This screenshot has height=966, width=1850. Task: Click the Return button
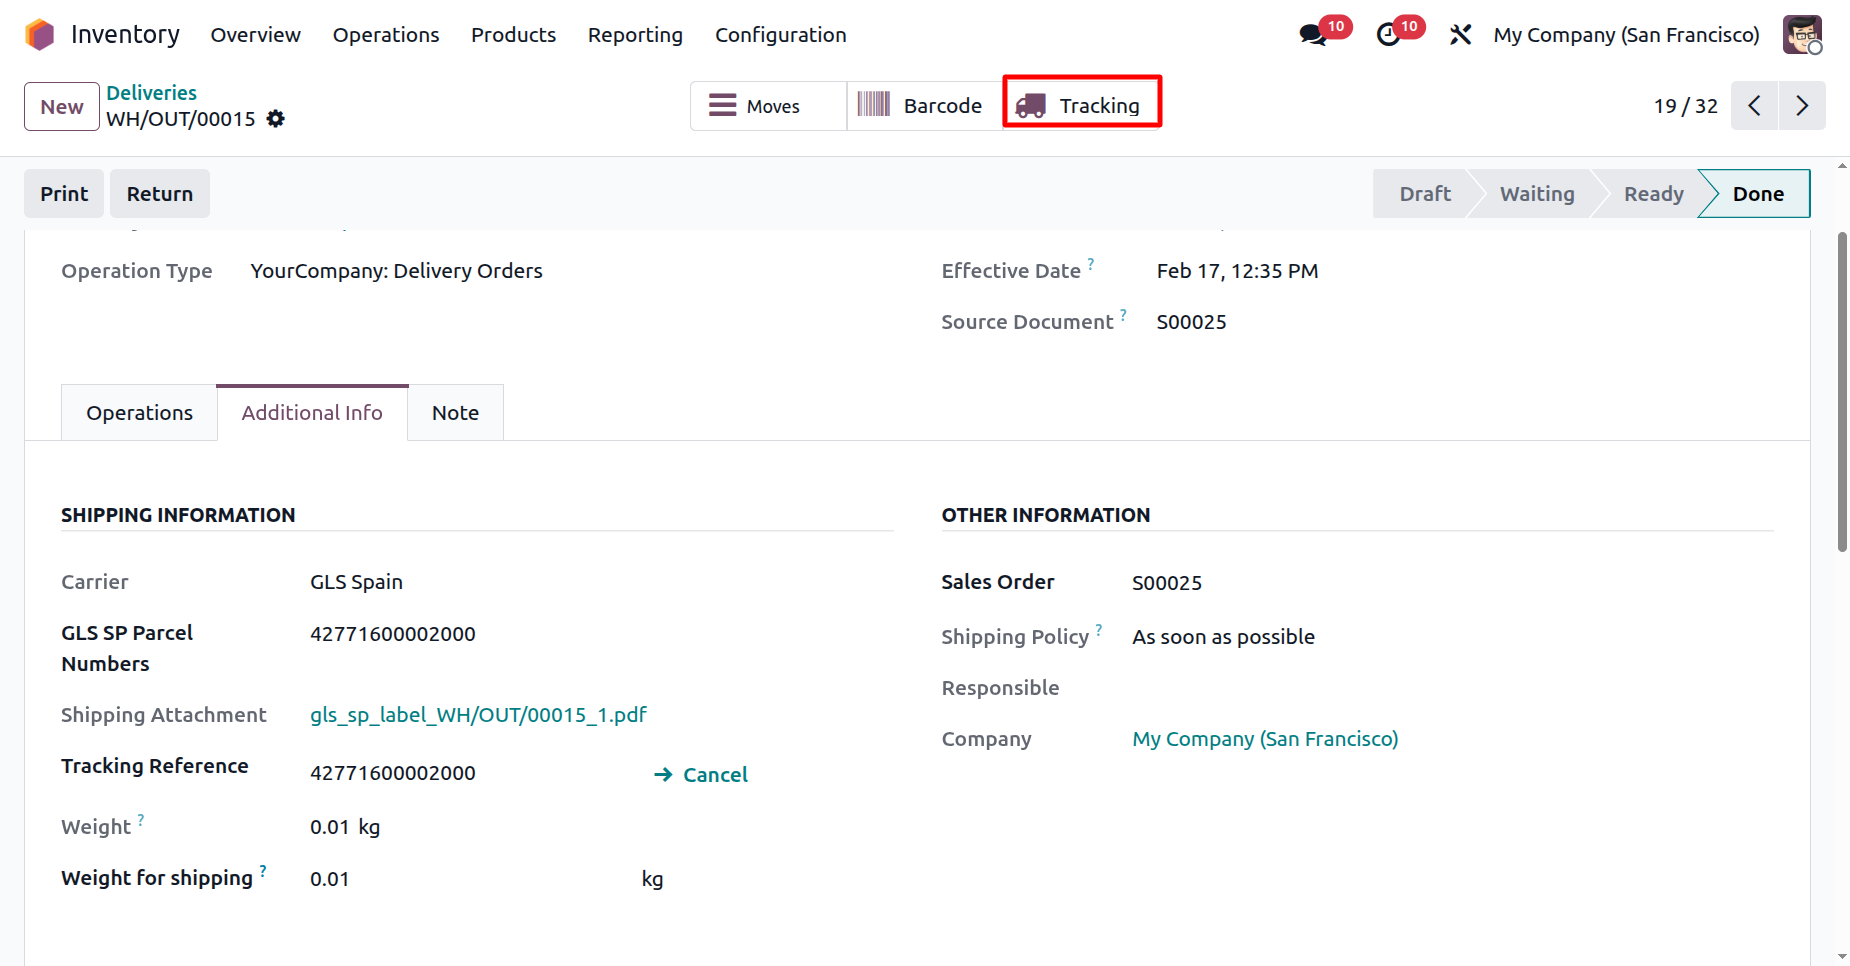click(160, 194)
